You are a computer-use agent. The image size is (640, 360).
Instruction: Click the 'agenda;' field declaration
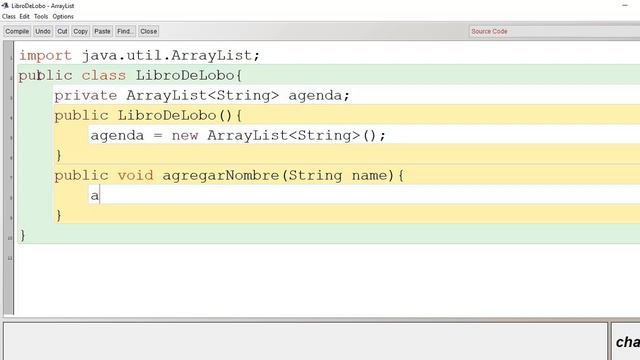click(319, 96)
